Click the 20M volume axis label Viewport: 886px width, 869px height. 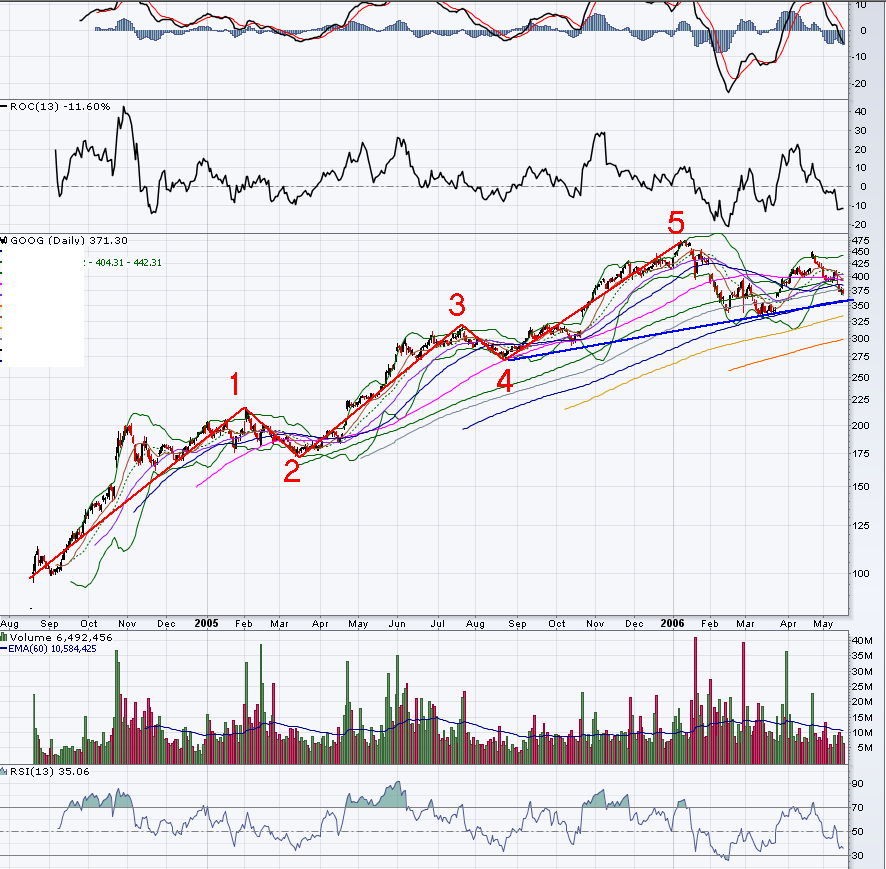coord(862,702)
